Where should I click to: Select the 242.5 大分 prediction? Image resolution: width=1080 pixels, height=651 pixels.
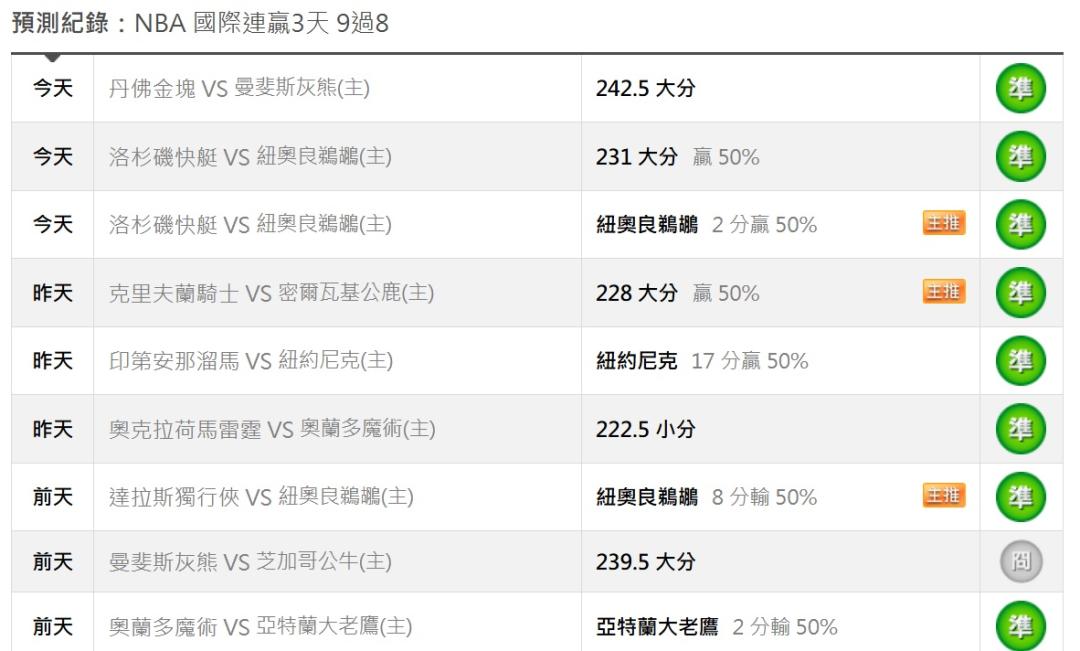[x=645, y=89]
